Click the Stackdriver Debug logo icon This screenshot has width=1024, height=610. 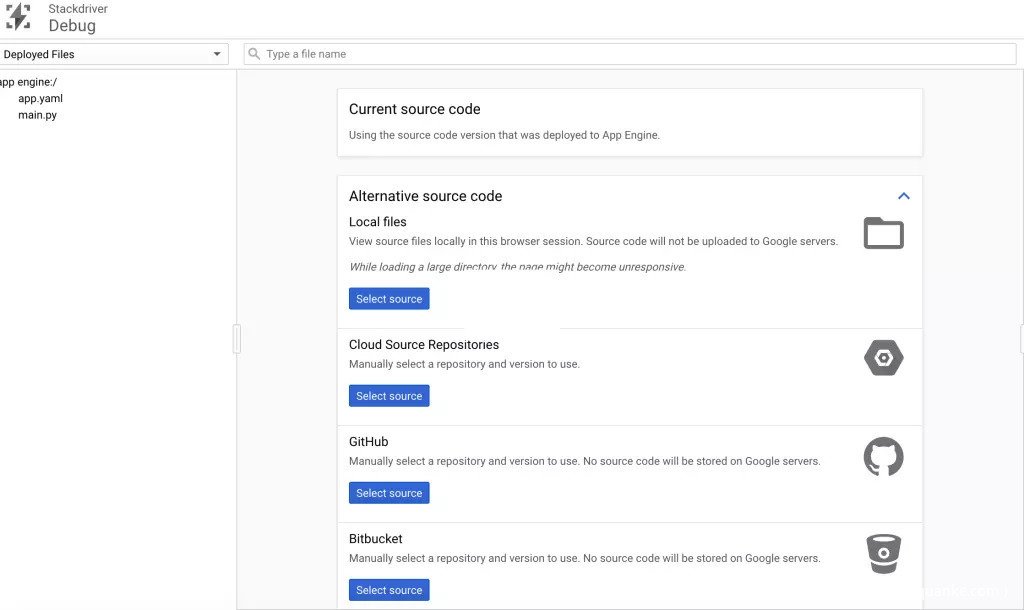tap(18, 17)
